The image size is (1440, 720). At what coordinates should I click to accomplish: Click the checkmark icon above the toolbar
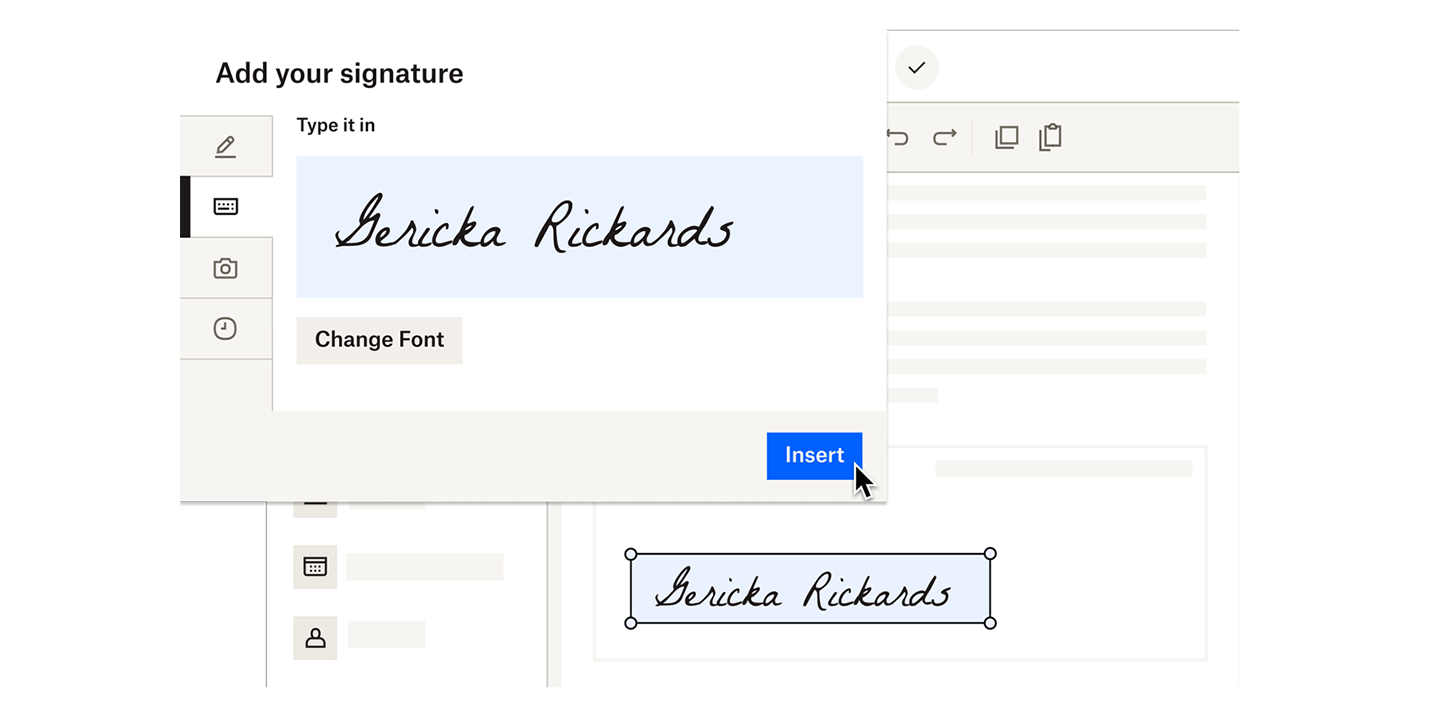tap(916, 68)
